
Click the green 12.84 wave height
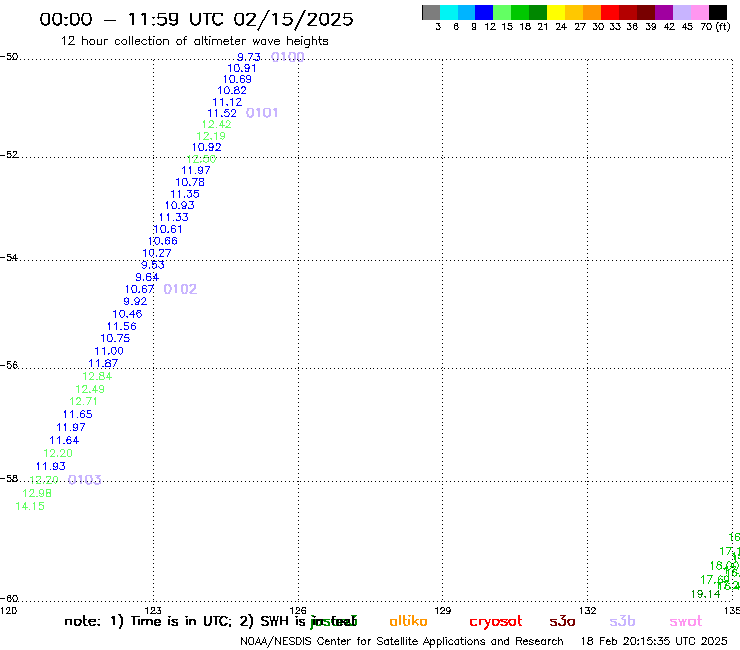pos(97,376)
